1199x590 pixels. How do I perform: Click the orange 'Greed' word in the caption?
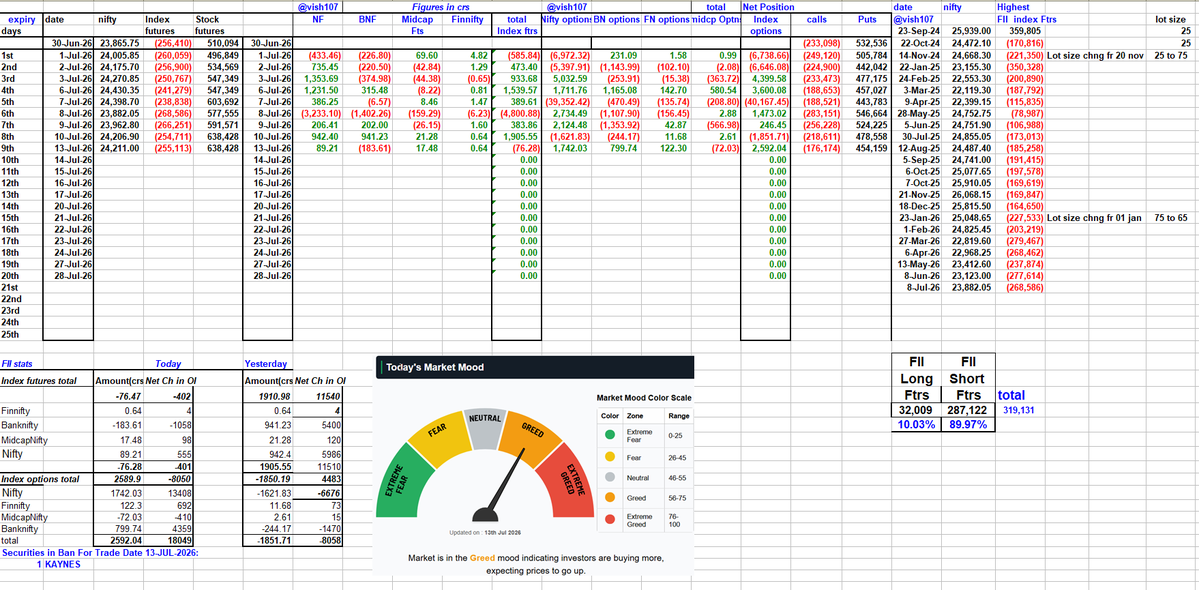coord(483,557)
